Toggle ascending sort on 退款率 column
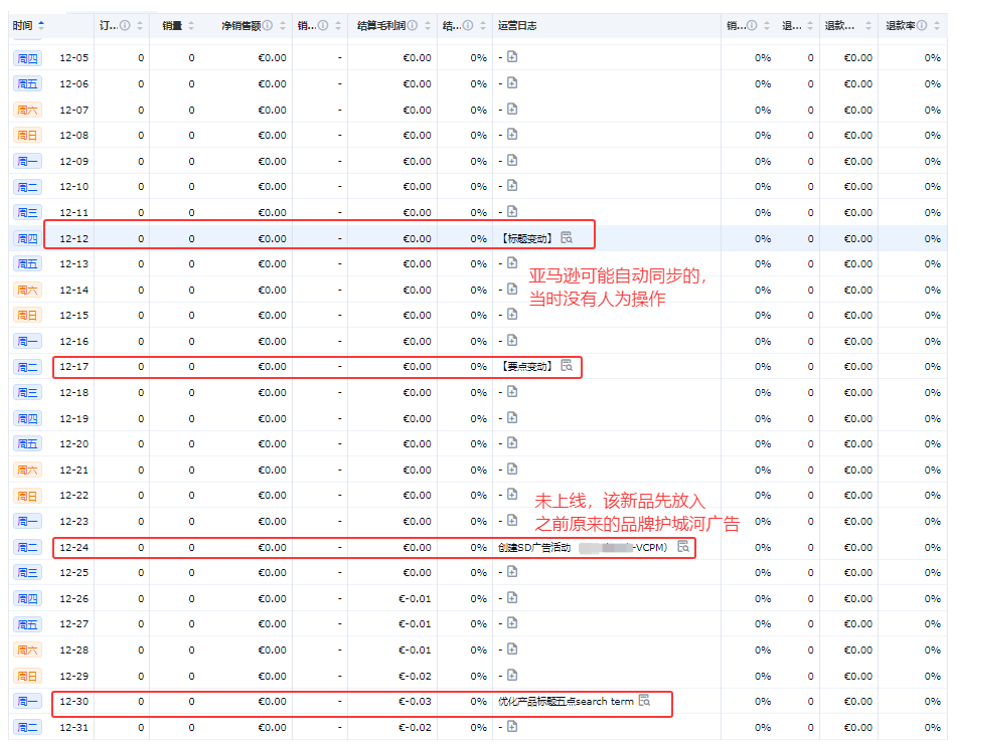 pyautogui.click(x=936, y=20)
